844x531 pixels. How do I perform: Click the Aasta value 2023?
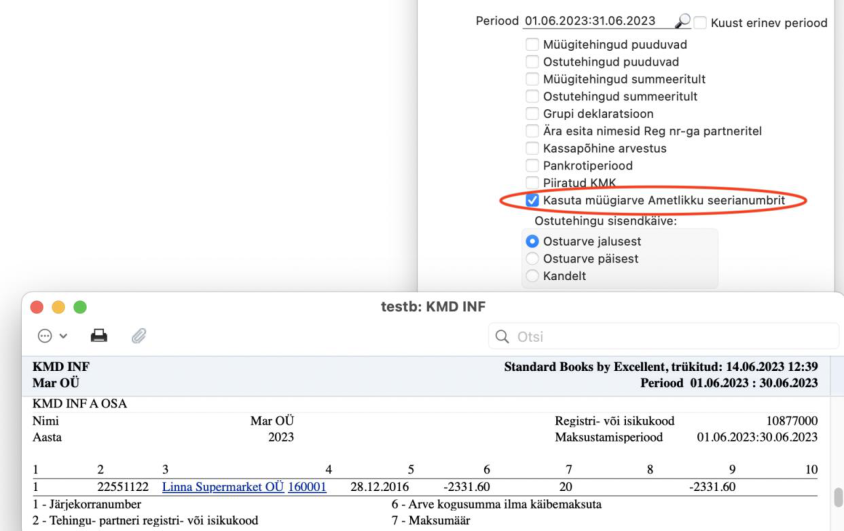281,437
